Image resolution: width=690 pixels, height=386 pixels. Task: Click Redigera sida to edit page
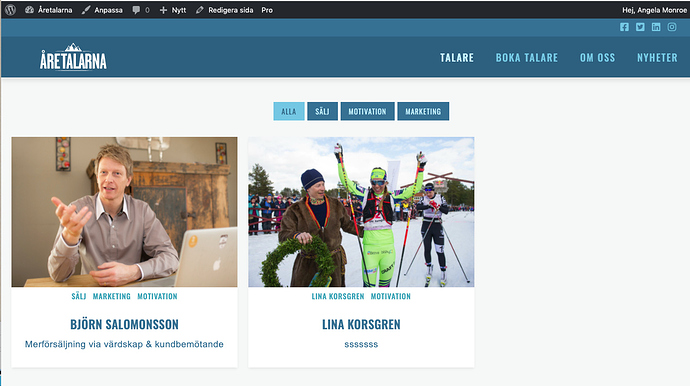click(x=224, y=10)
